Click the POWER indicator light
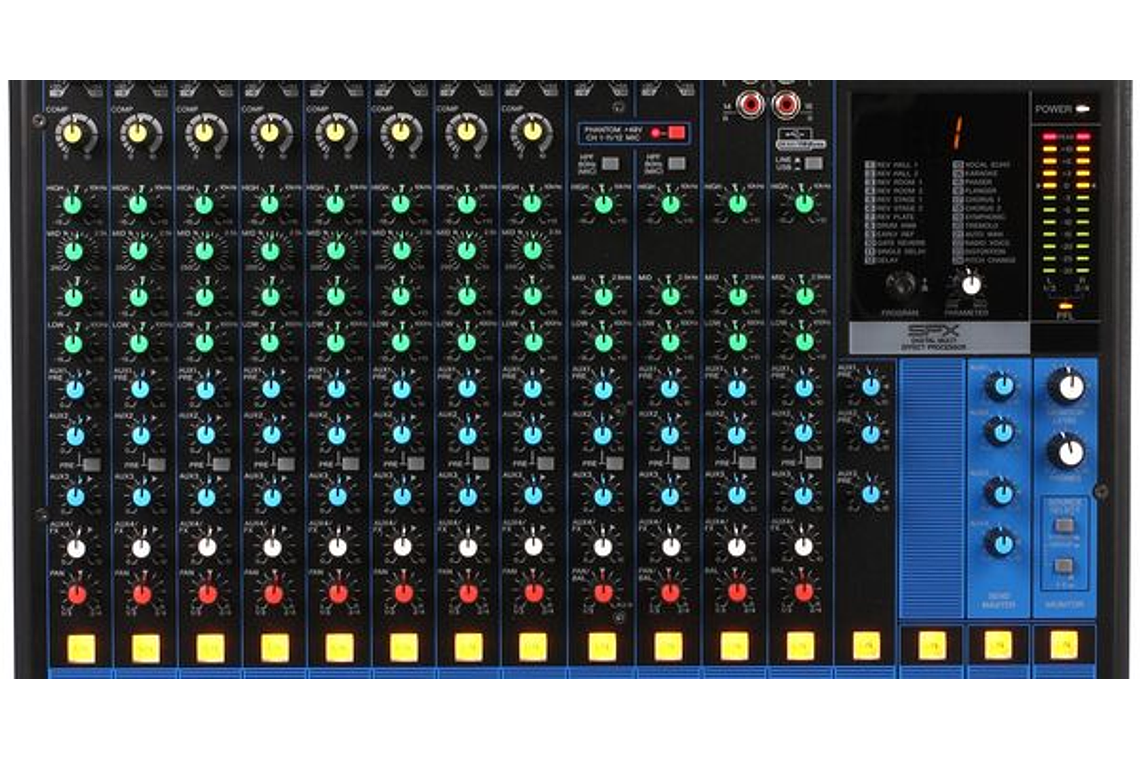1140x760 pixels. coord(1082,109)
